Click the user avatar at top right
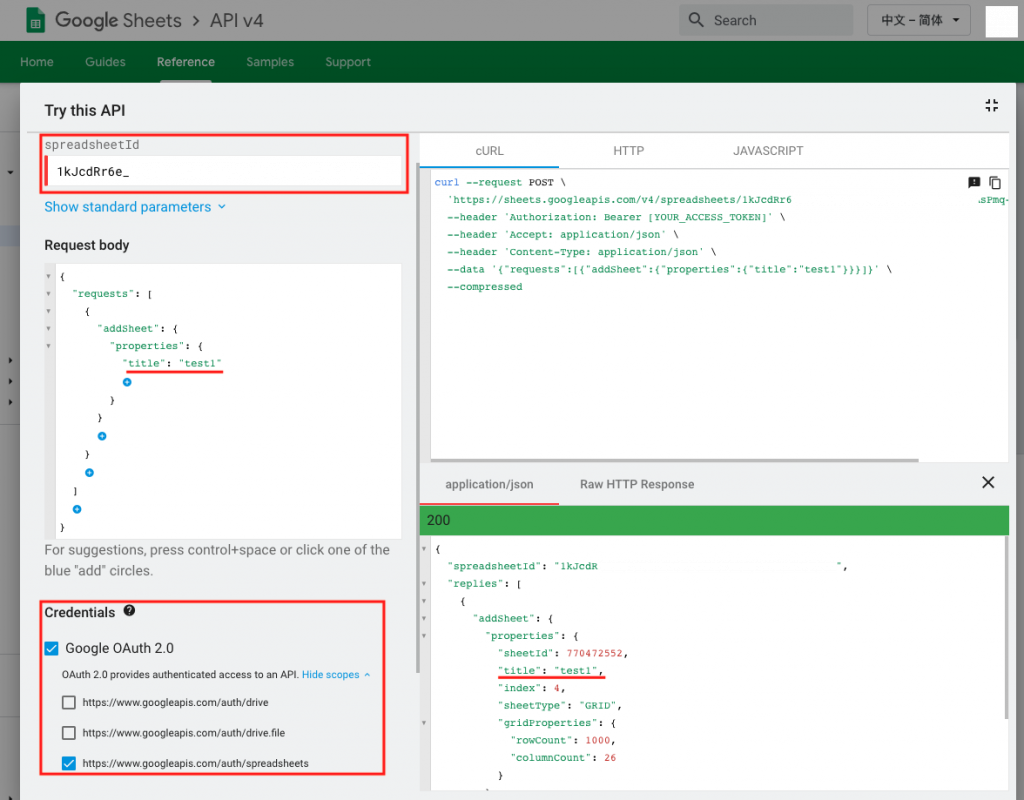Viewport: 1024px width, 800px height. pos(1000,21)
